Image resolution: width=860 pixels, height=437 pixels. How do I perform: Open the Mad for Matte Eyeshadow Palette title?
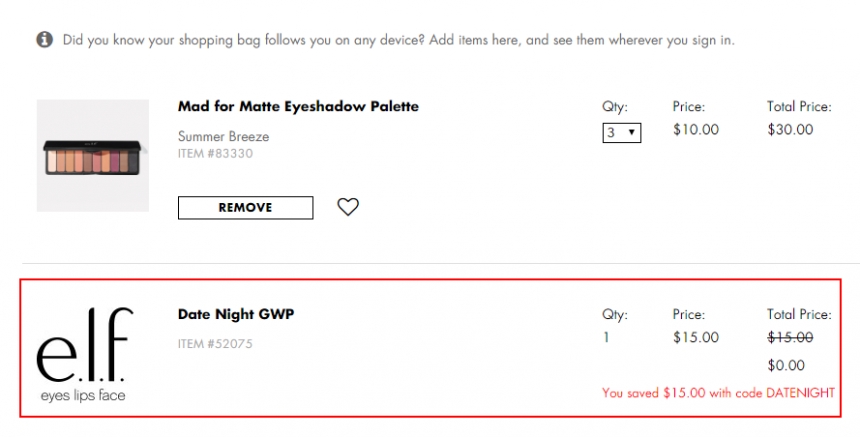coord(298,106)
